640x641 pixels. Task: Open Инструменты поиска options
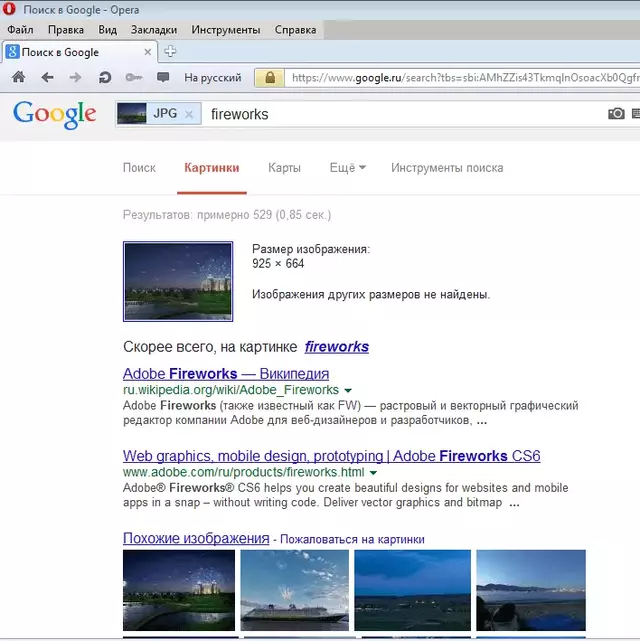(x=447, y=168)
